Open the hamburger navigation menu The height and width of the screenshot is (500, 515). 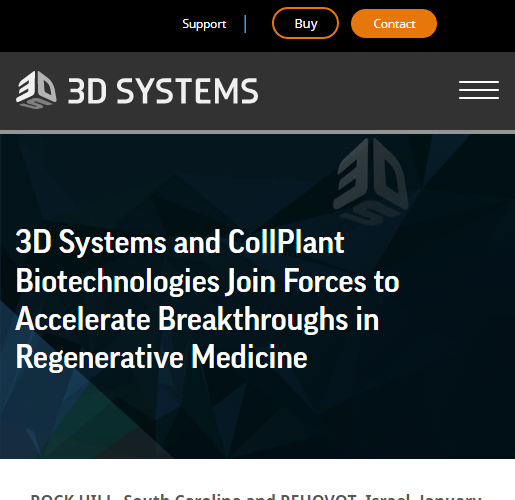pos(479,90)
